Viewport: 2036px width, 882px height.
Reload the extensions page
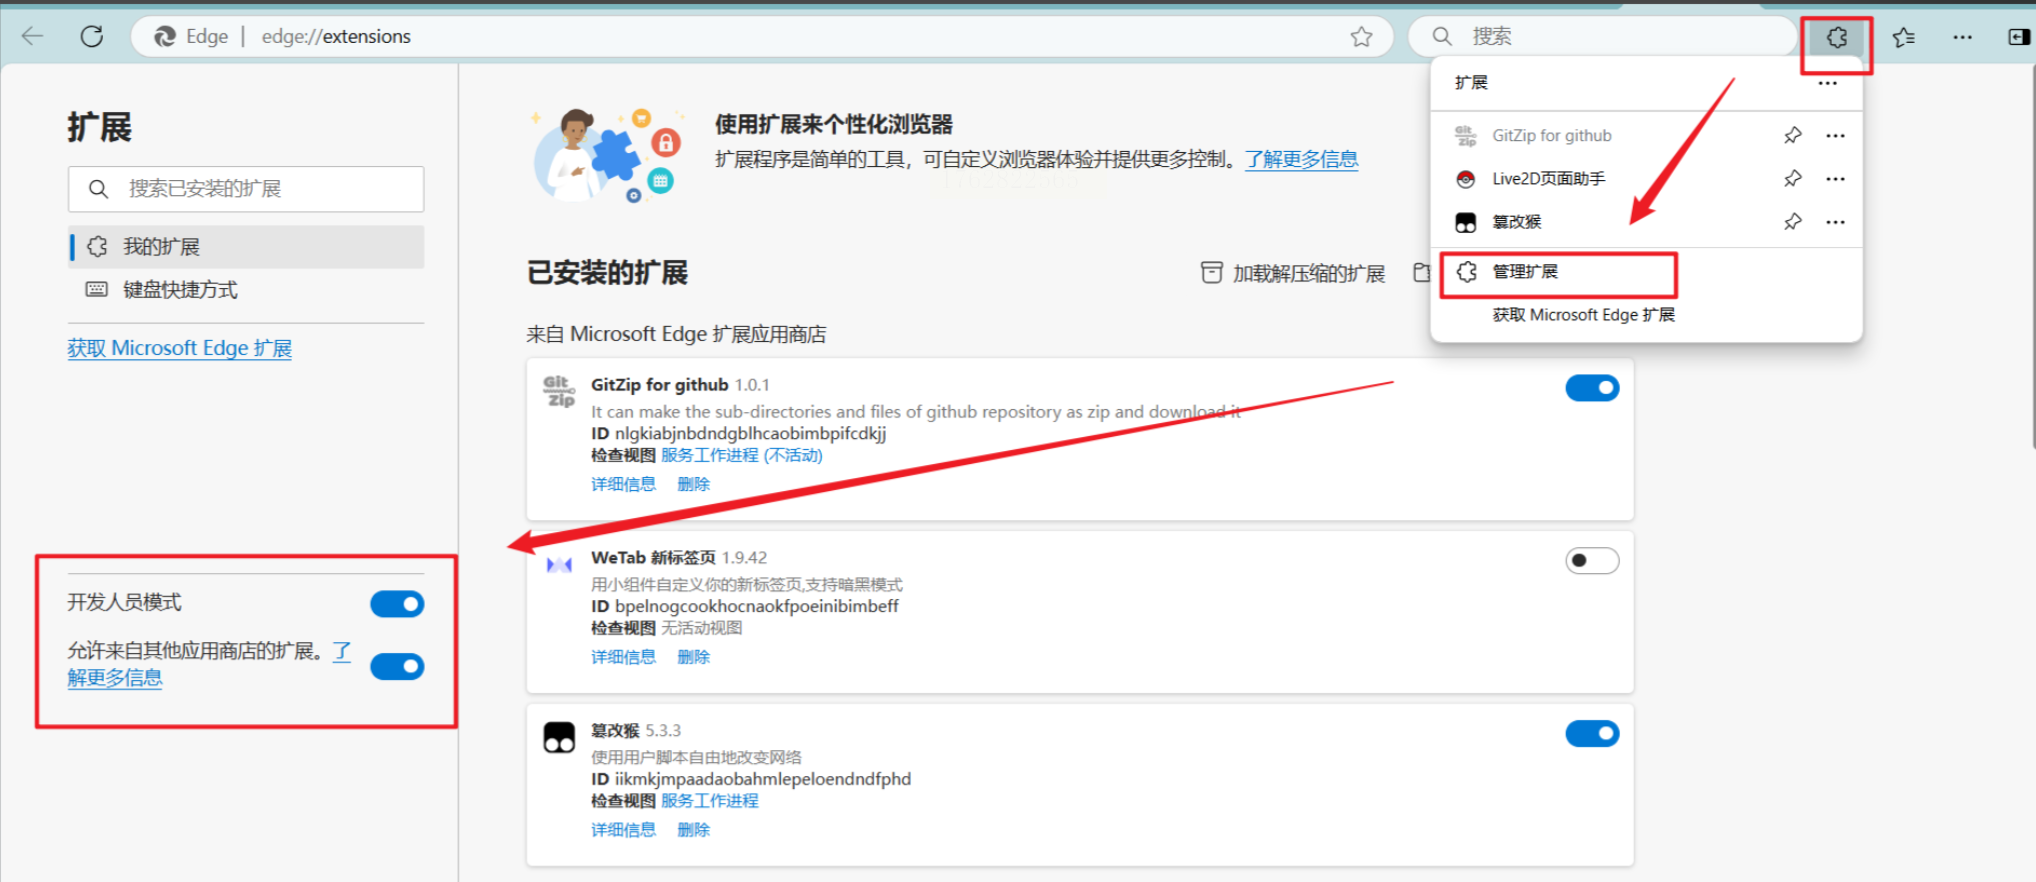tap(92, 36)
